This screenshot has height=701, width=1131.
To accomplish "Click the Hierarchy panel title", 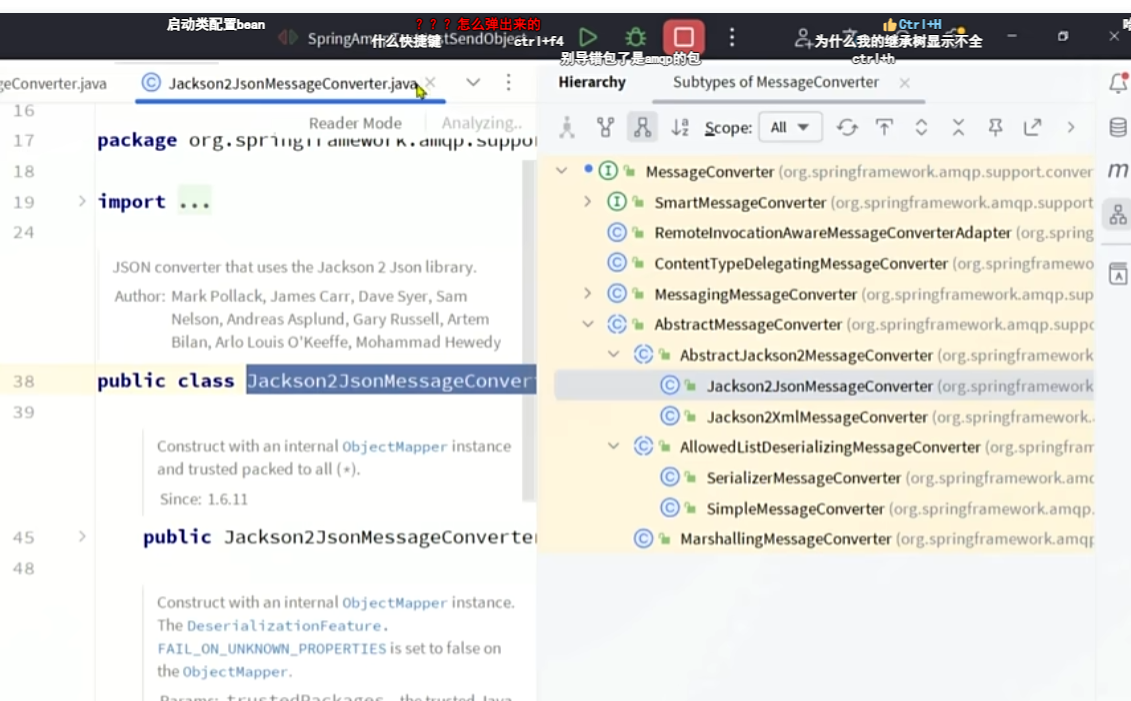I will click(x=591, y=82).
